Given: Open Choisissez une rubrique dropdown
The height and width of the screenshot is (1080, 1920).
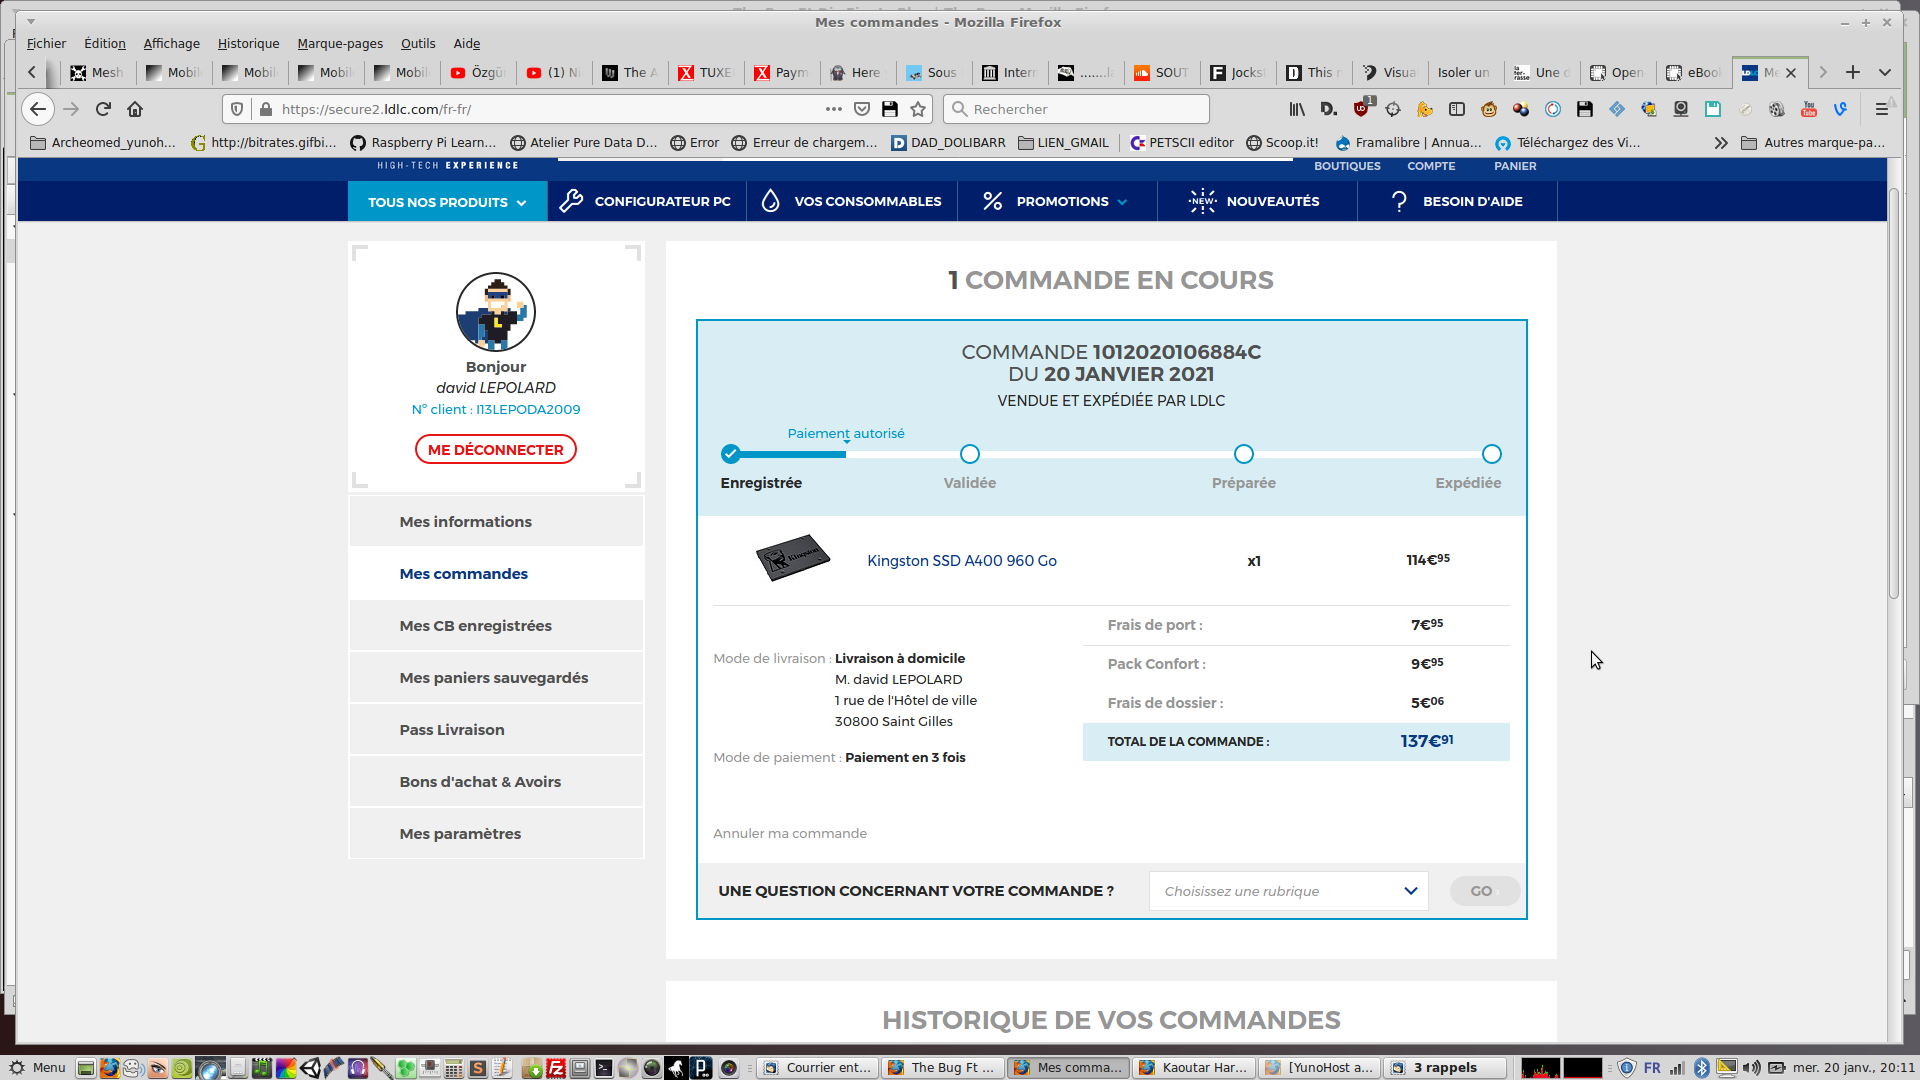Looking at the screenshot, I should pos(1289,891).
